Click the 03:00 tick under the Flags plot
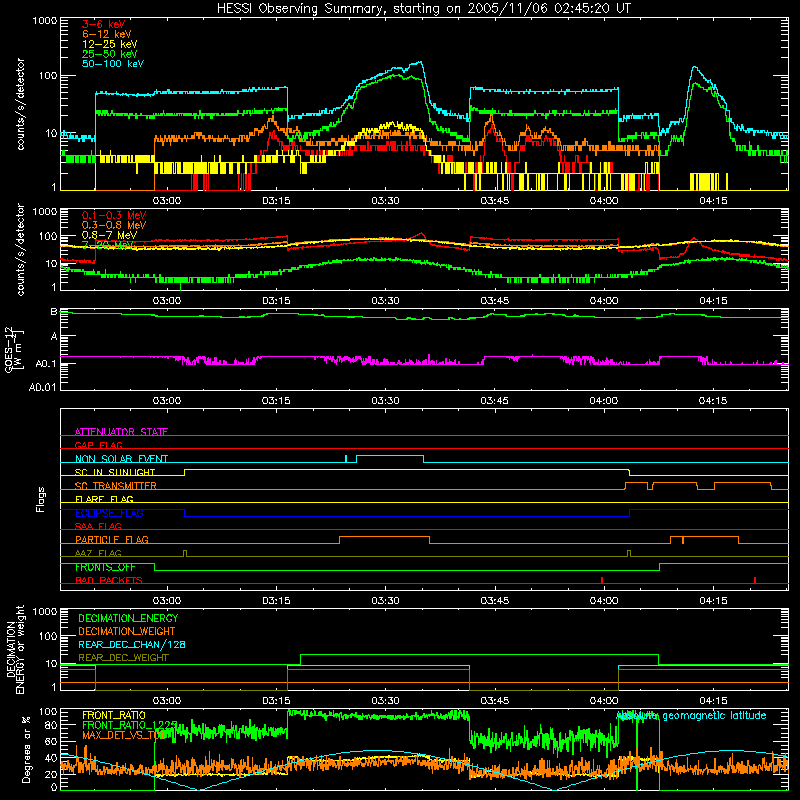The width and height of the screenshot is (800, 800). click(167, 601)
